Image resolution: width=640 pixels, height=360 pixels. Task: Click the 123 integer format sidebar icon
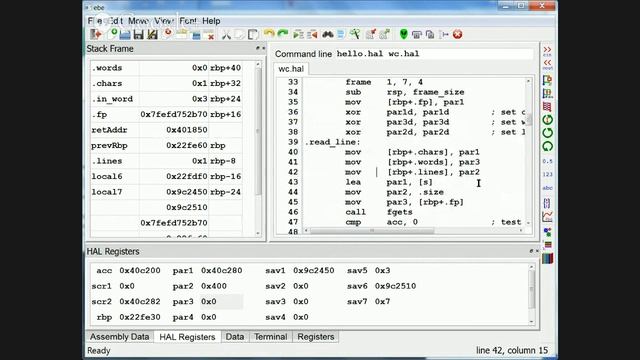(547, 174)
